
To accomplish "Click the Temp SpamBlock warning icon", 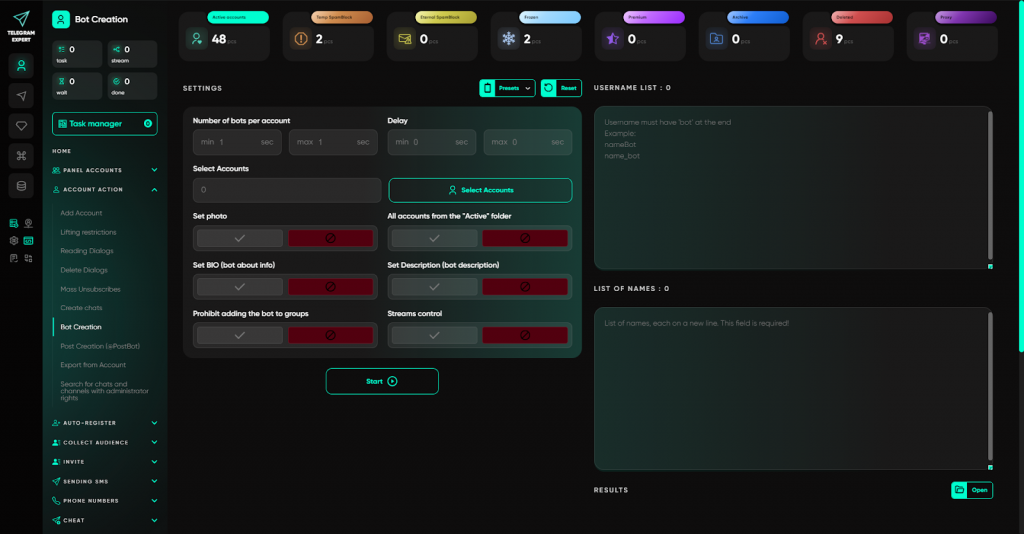I will (300, 39).
